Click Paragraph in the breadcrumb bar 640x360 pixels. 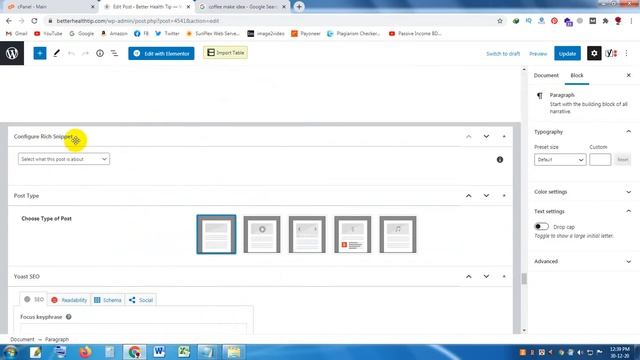pyautogui.click(x=57, y=339)
